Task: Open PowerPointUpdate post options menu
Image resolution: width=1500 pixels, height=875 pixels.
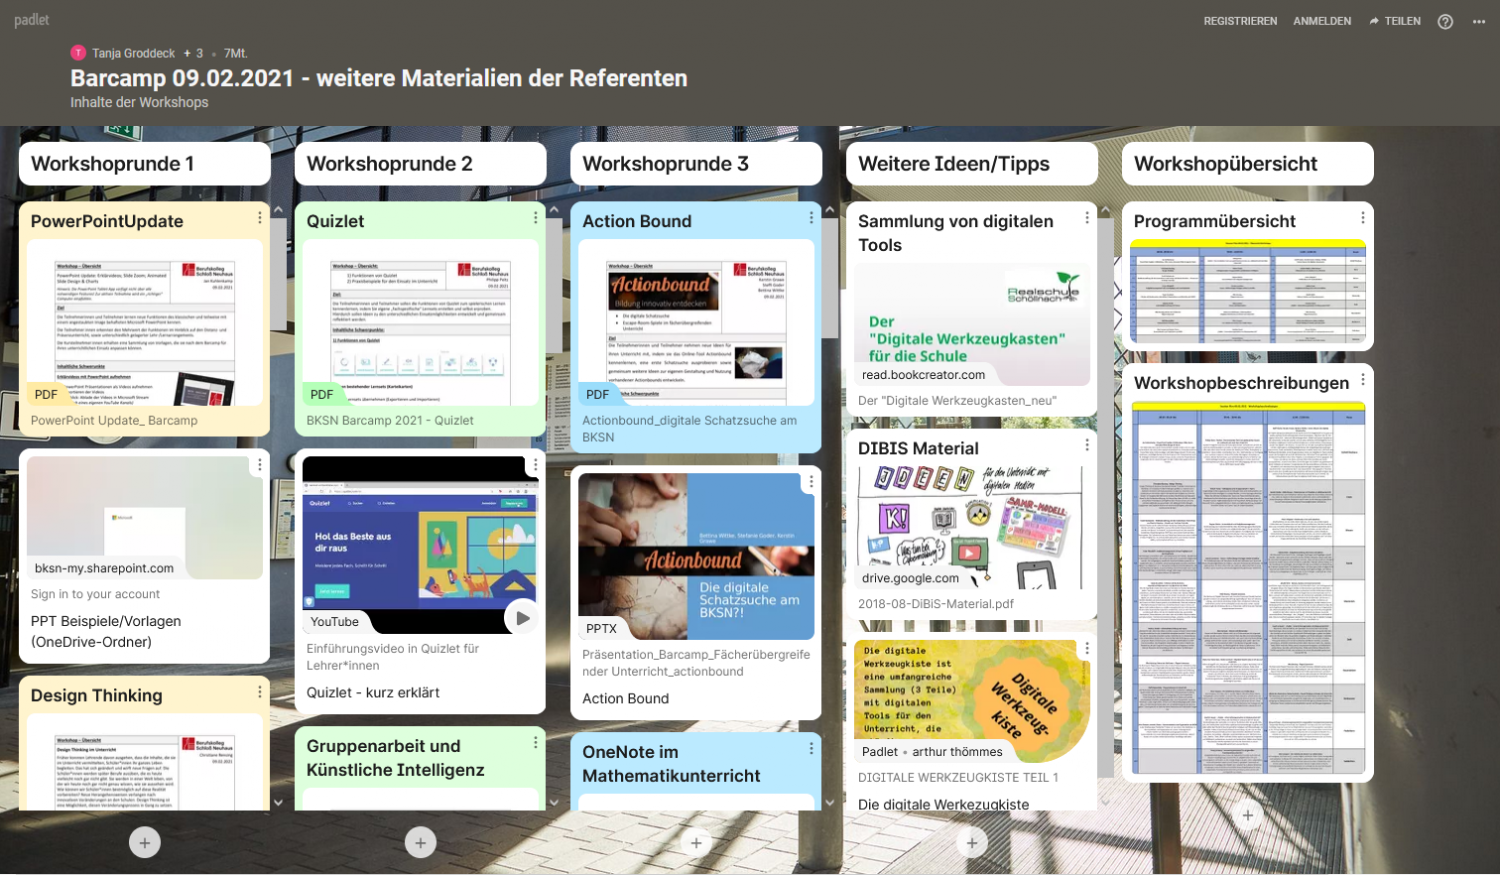Action: click(x=260, y=218)
